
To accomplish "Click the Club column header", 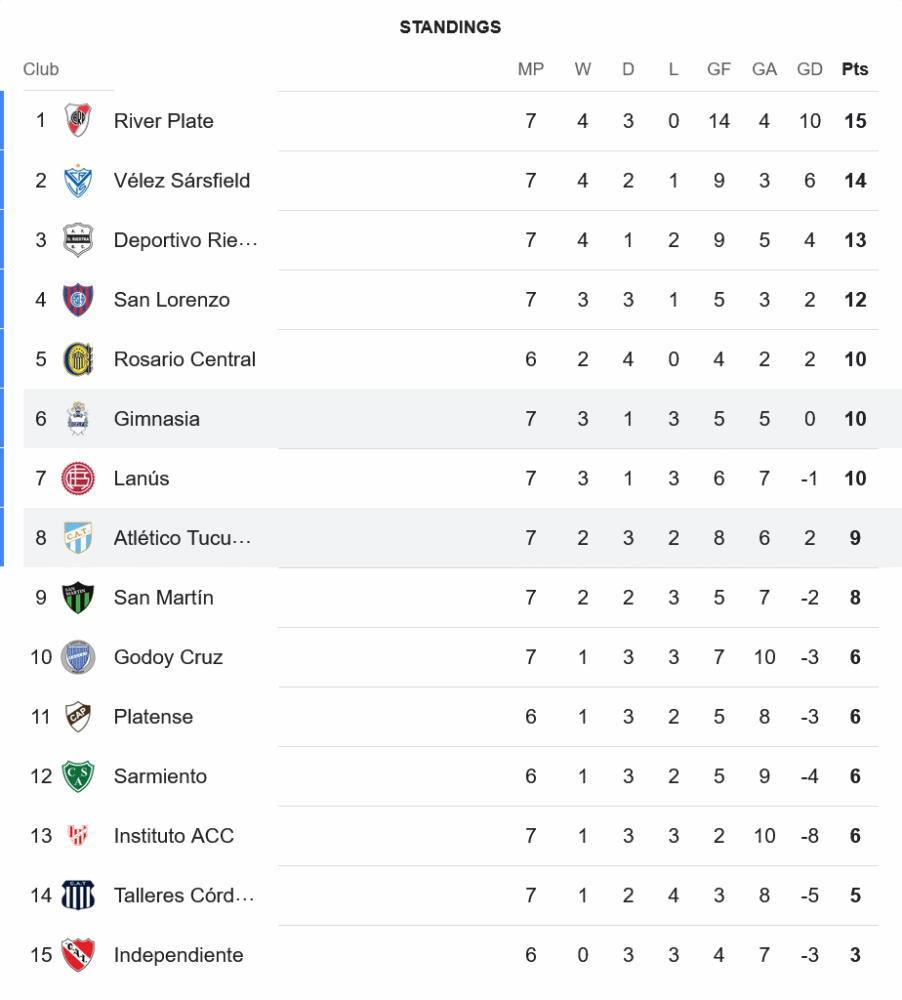I will [41, 69].
